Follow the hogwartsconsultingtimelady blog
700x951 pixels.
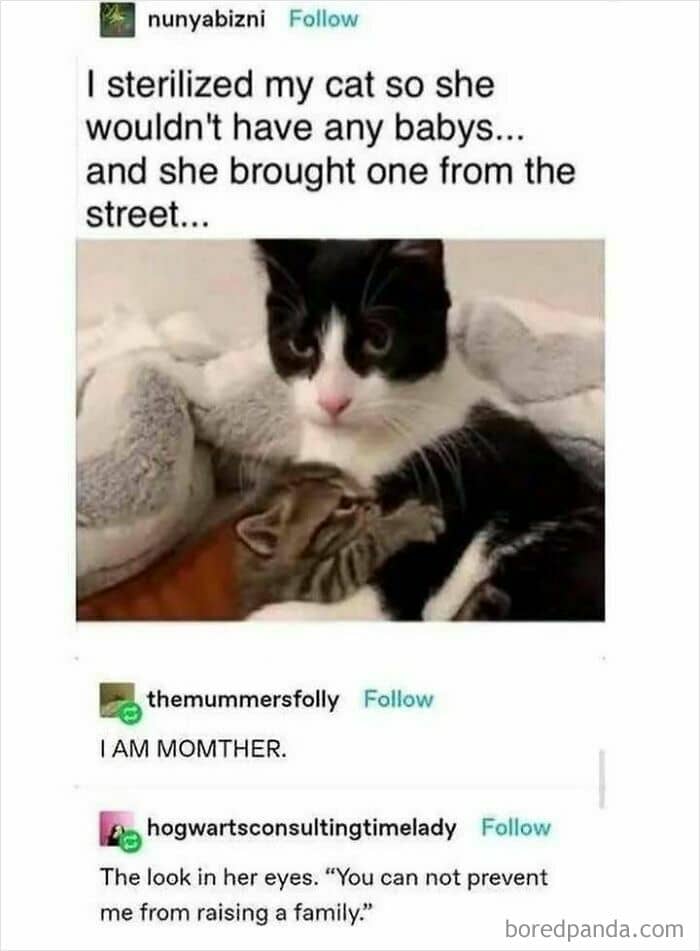click(x=516, y=828)
